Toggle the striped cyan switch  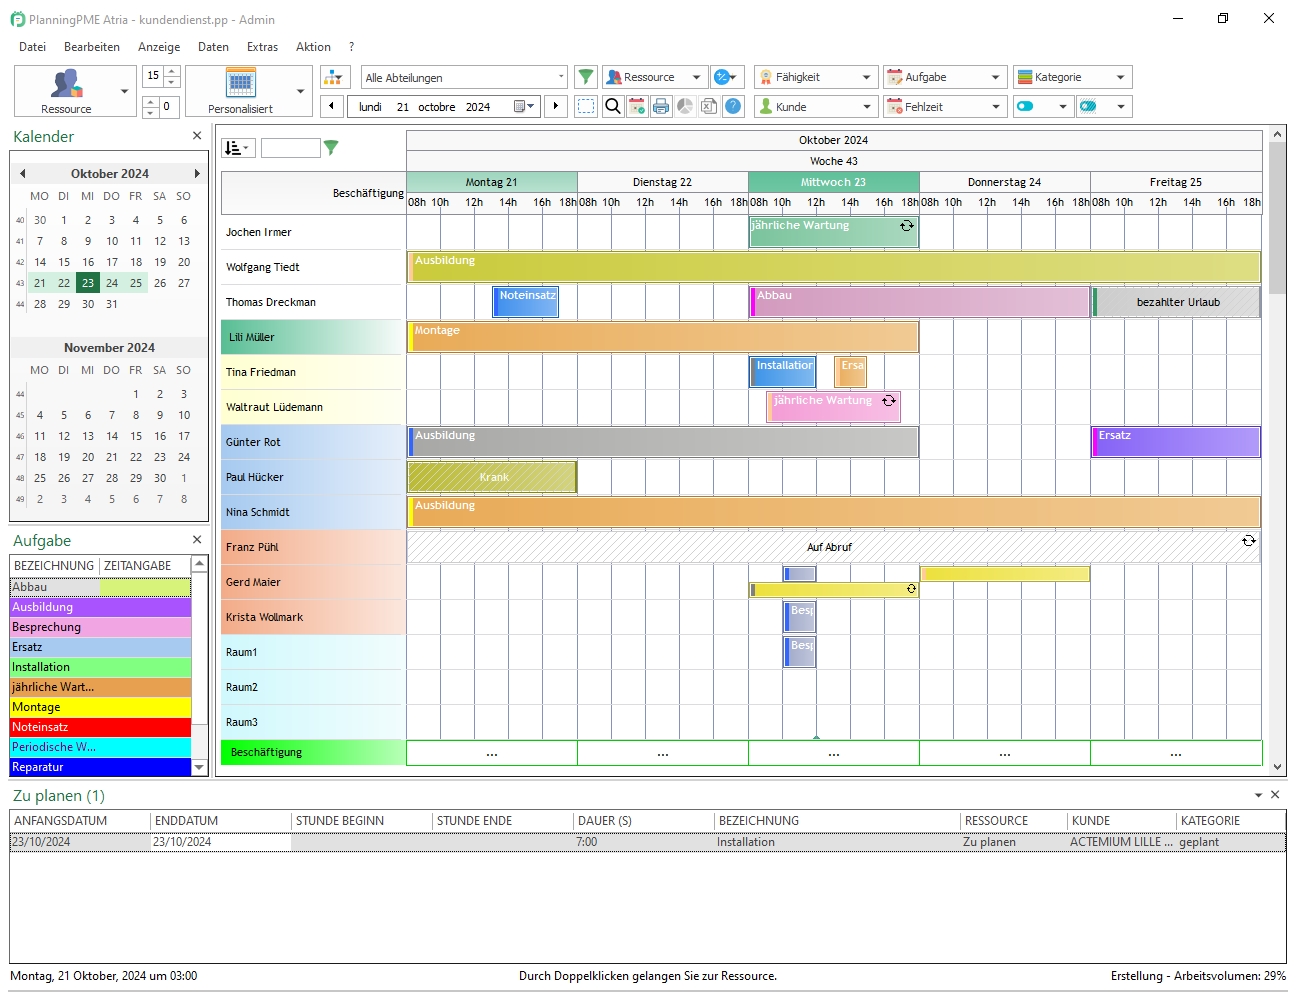(x=1089, y=106)
